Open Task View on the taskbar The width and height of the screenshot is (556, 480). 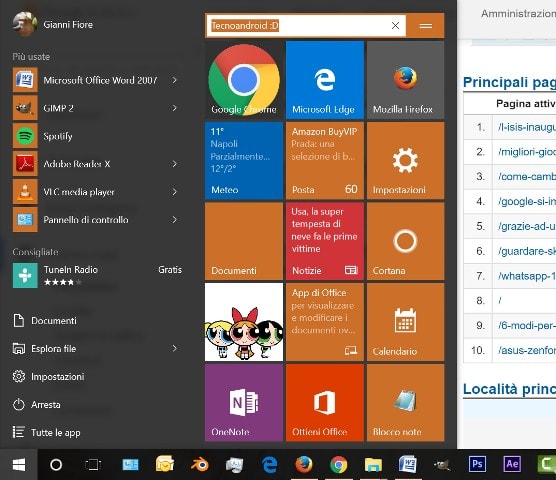point(93,464)
